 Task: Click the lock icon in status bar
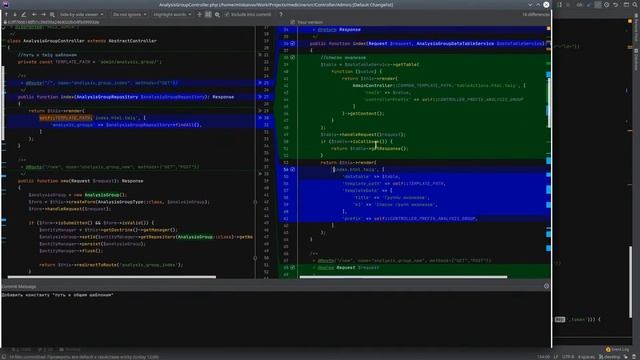point(626,357)
